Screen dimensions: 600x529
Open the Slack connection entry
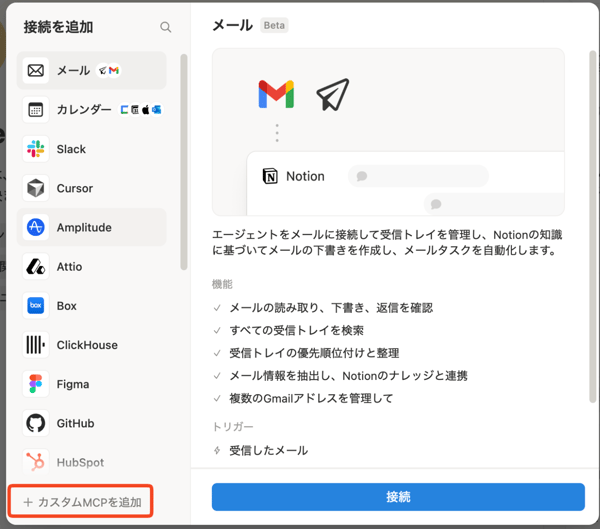(x=91, y=149)
